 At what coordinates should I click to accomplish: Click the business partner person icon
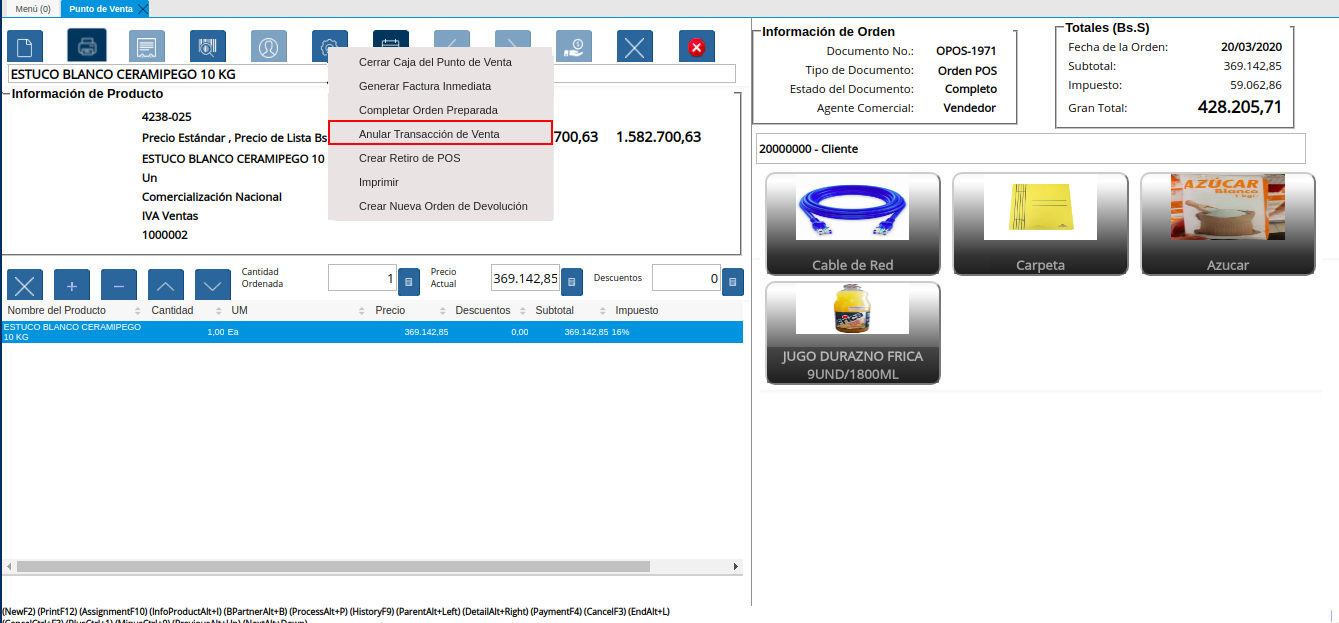pos(269,46)
